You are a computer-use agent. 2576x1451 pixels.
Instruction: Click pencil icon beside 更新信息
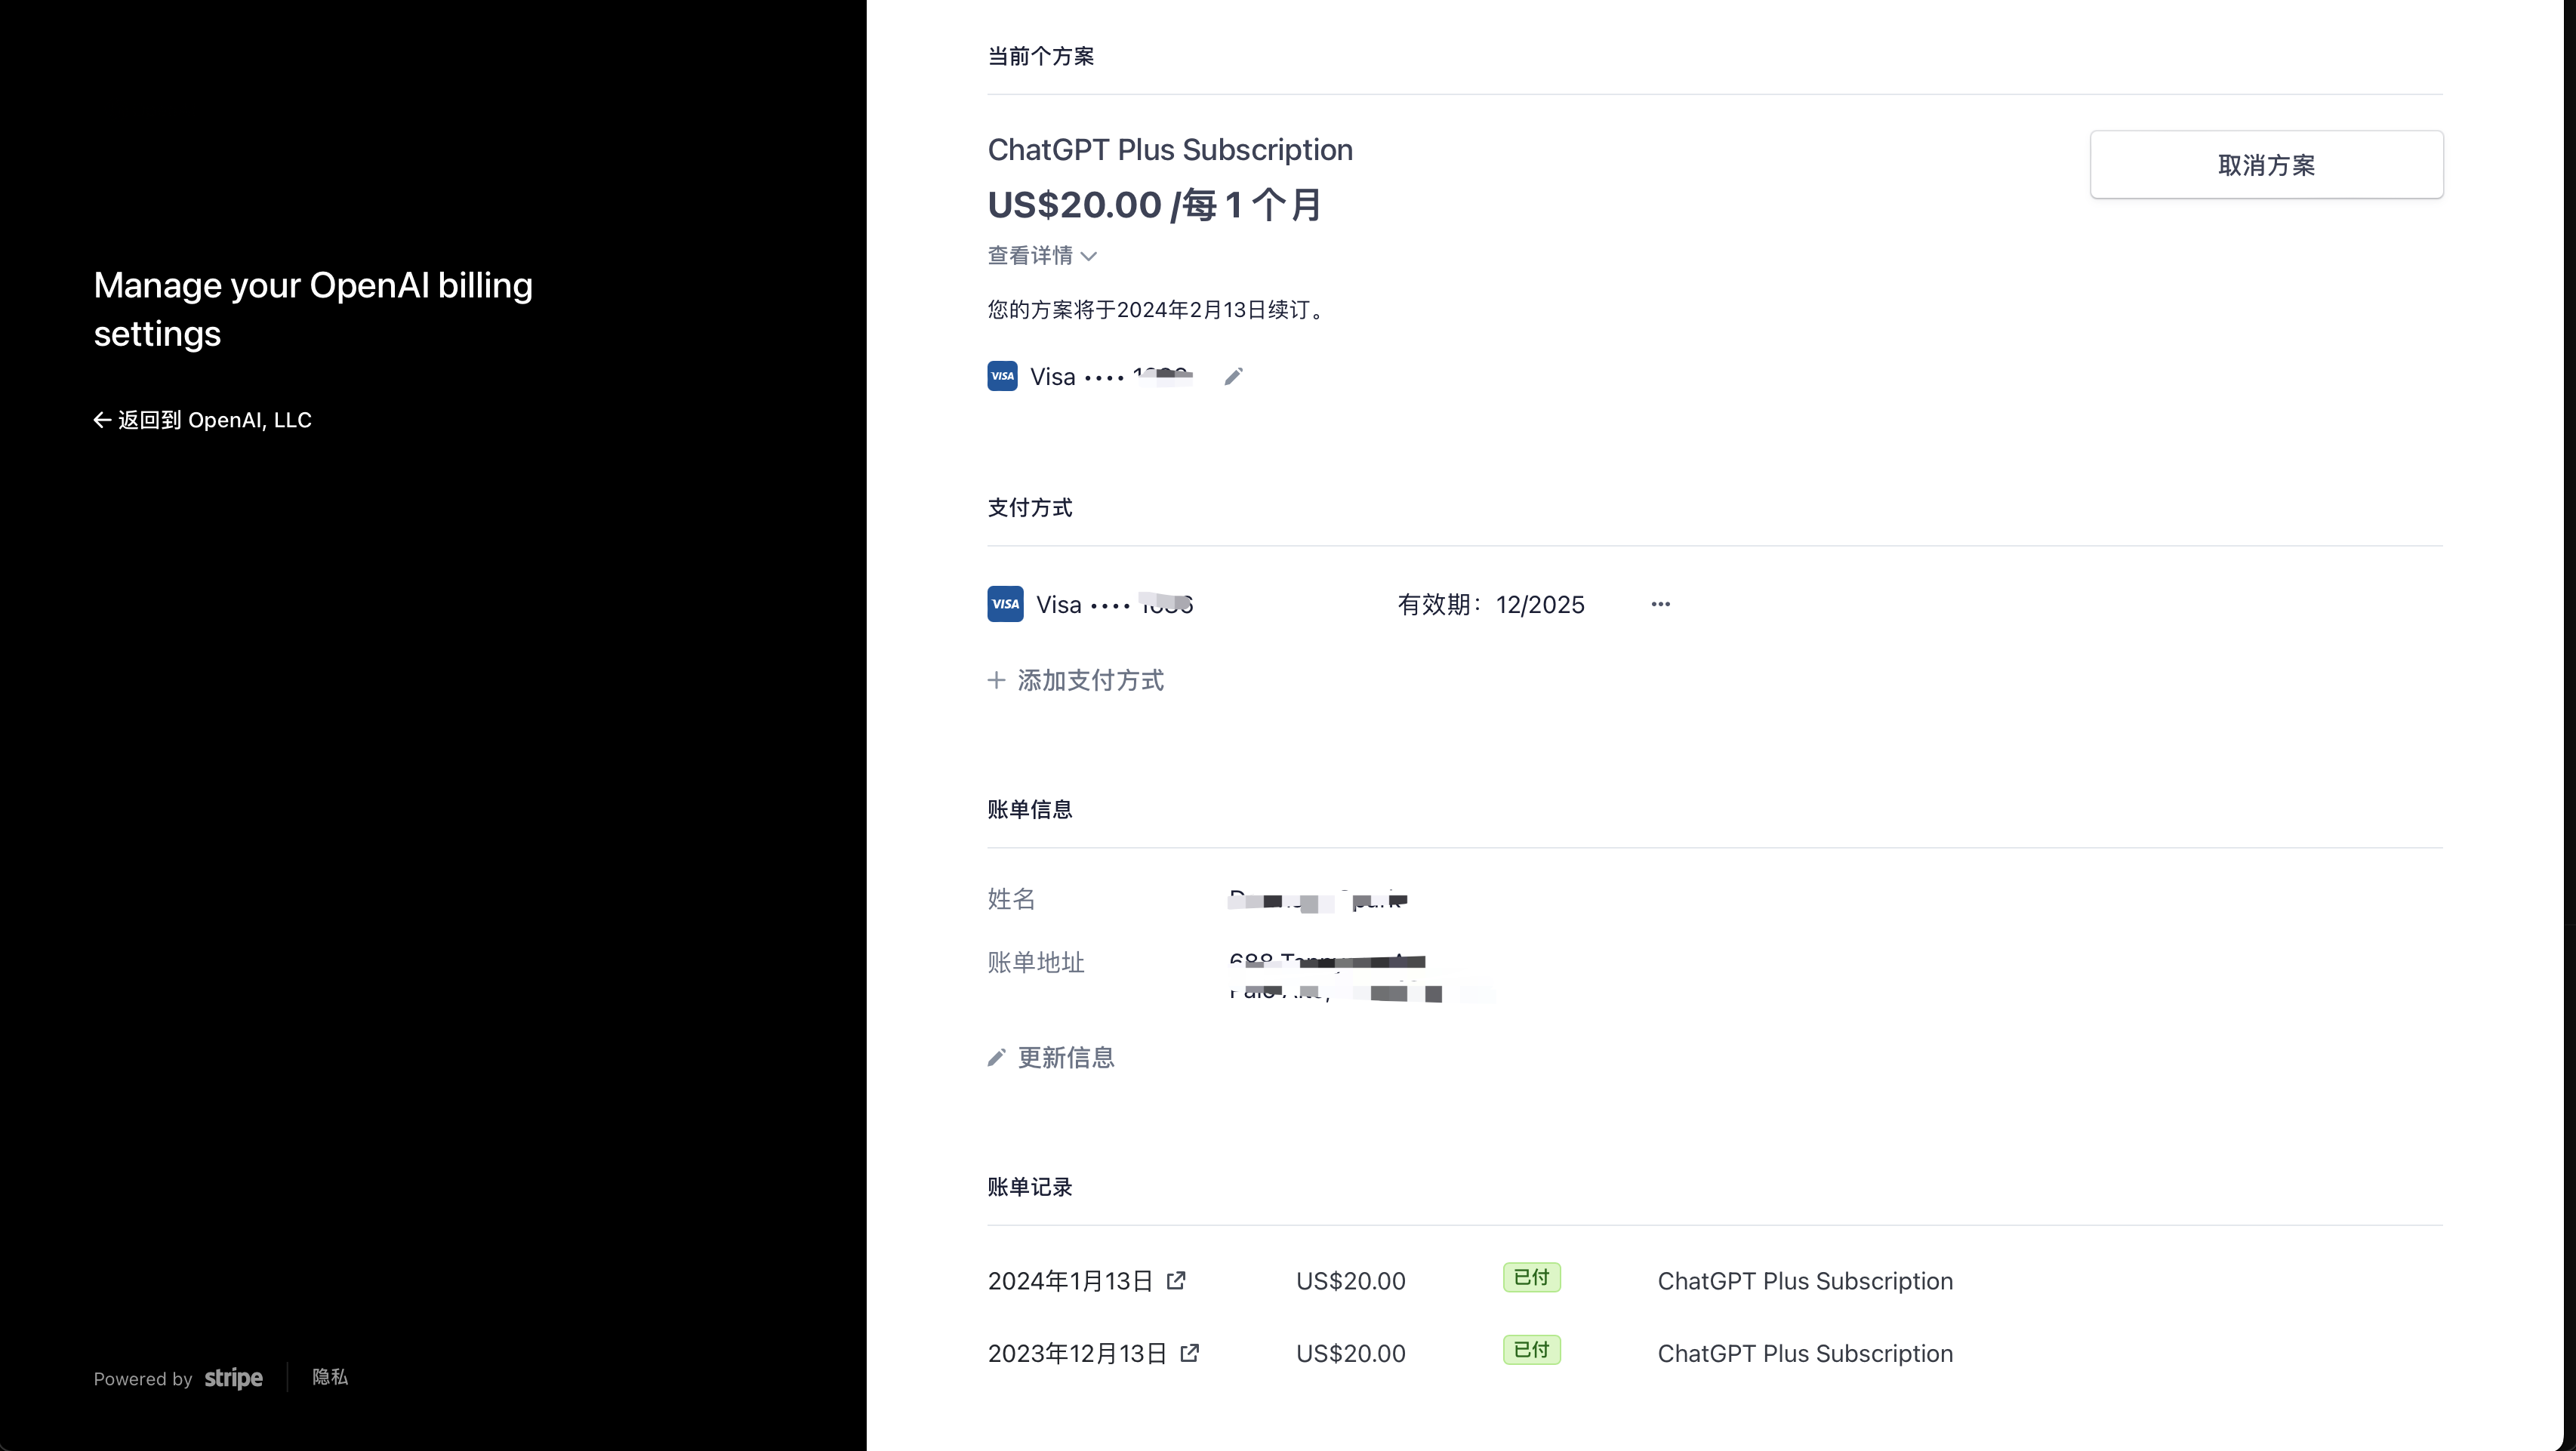click(996, 1058)
